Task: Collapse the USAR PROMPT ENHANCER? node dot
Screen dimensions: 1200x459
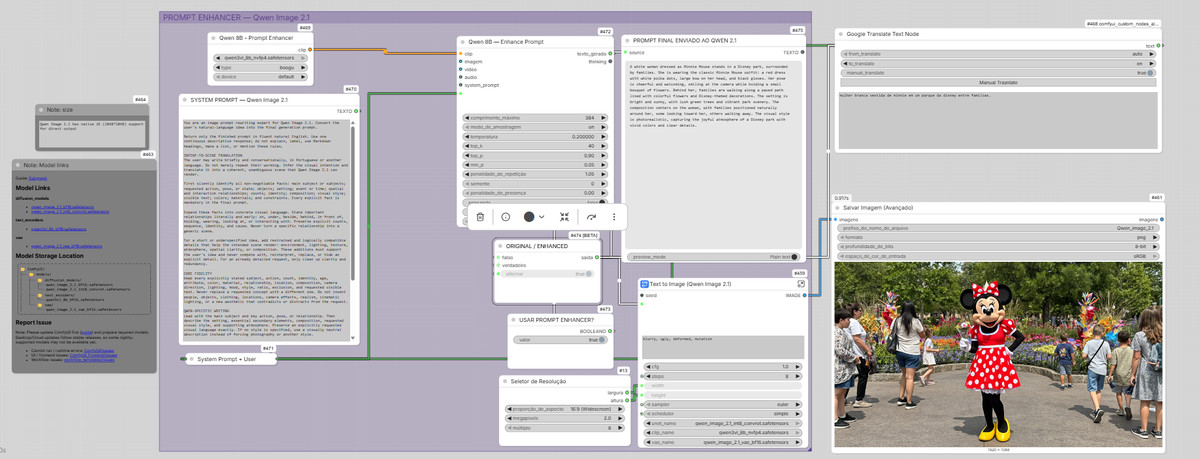Action: (x=514, y=319)
